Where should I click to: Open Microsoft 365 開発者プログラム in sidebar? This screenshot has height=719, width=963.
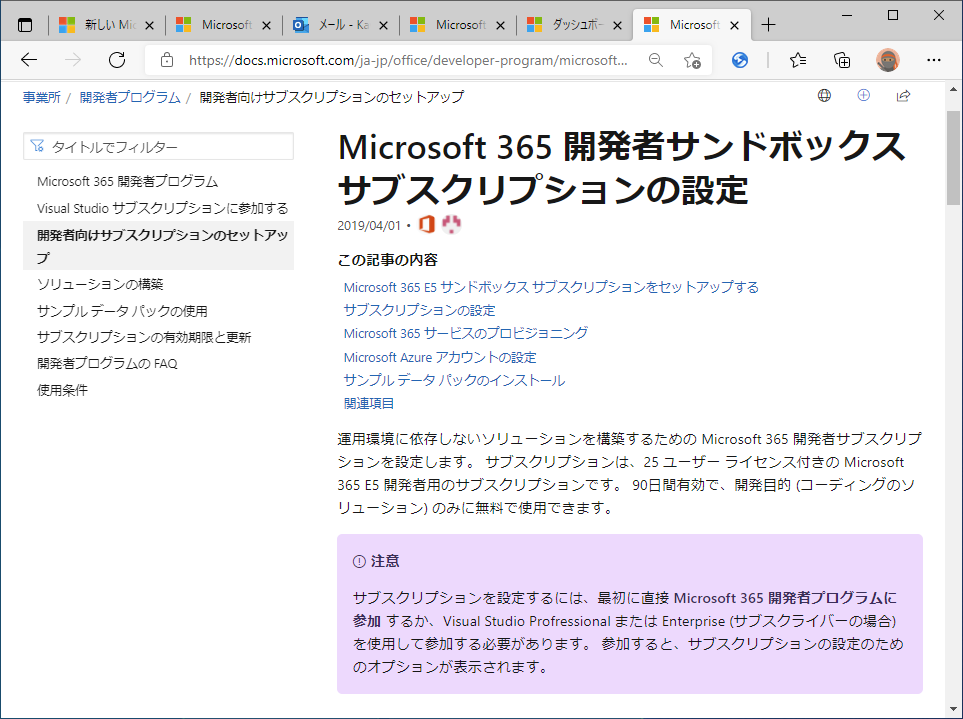(127, 181)
